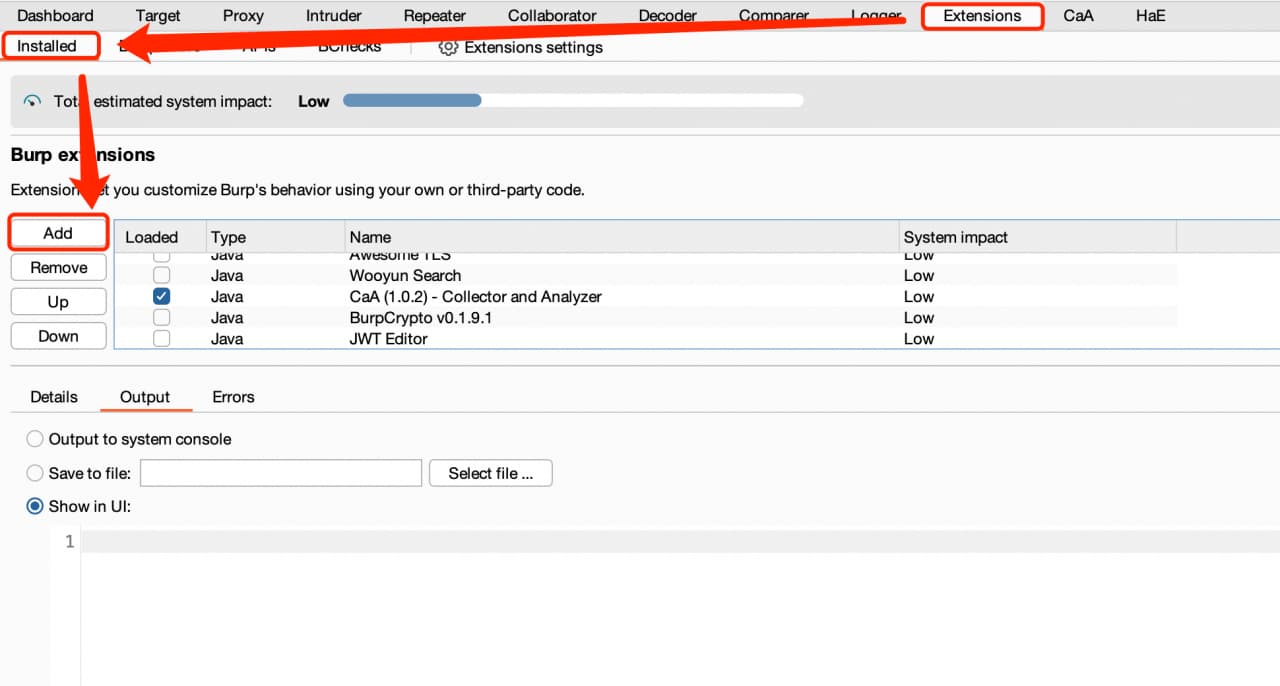The height and width of the screenshot is (686, 1280).
Task: Click the Select file ... button
Action: pos(490,473)
